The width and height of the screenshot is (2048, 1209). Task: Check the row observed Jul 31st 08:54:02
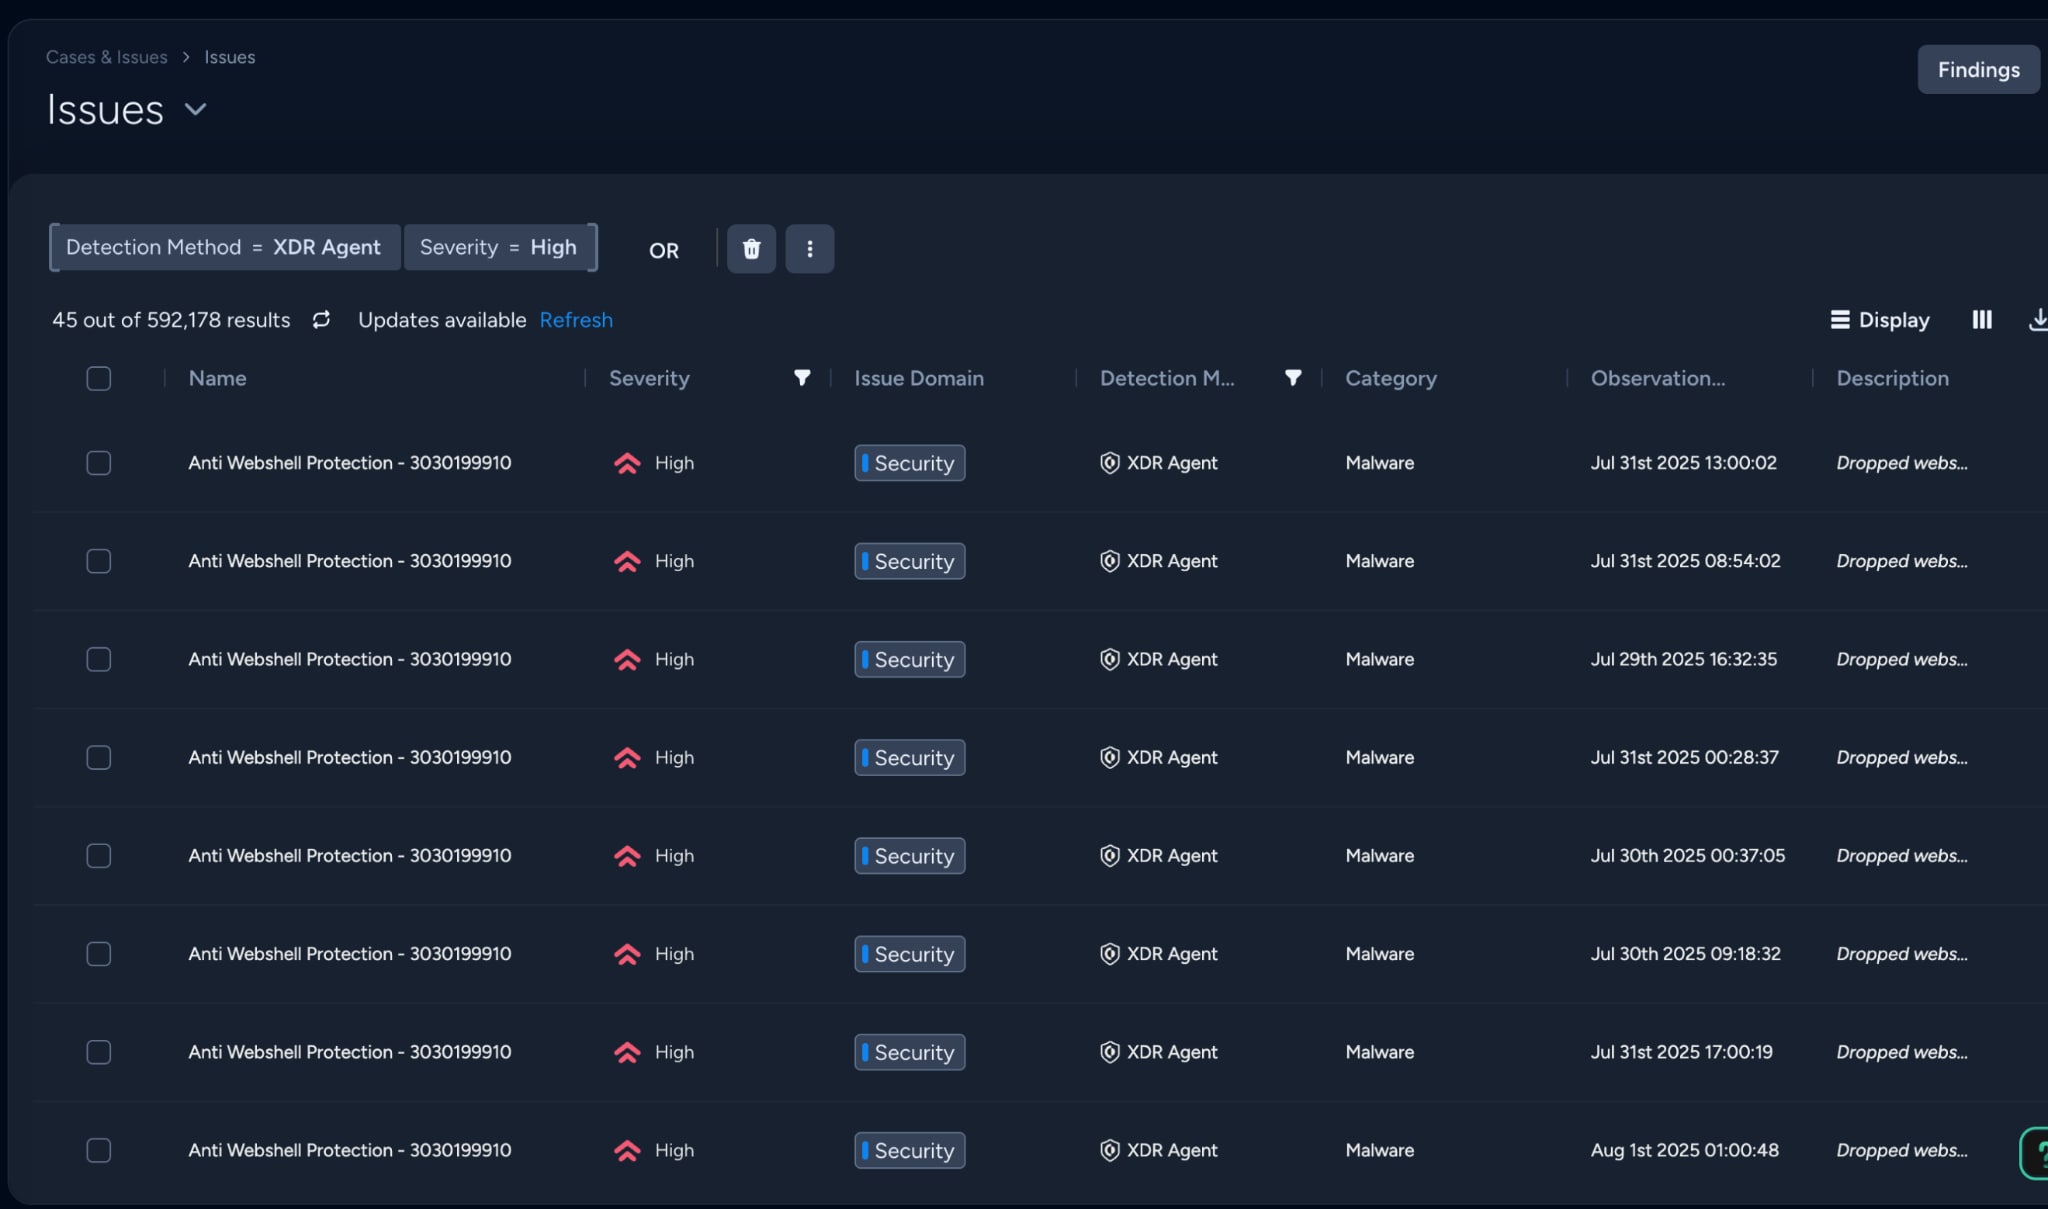pos(98,561)
